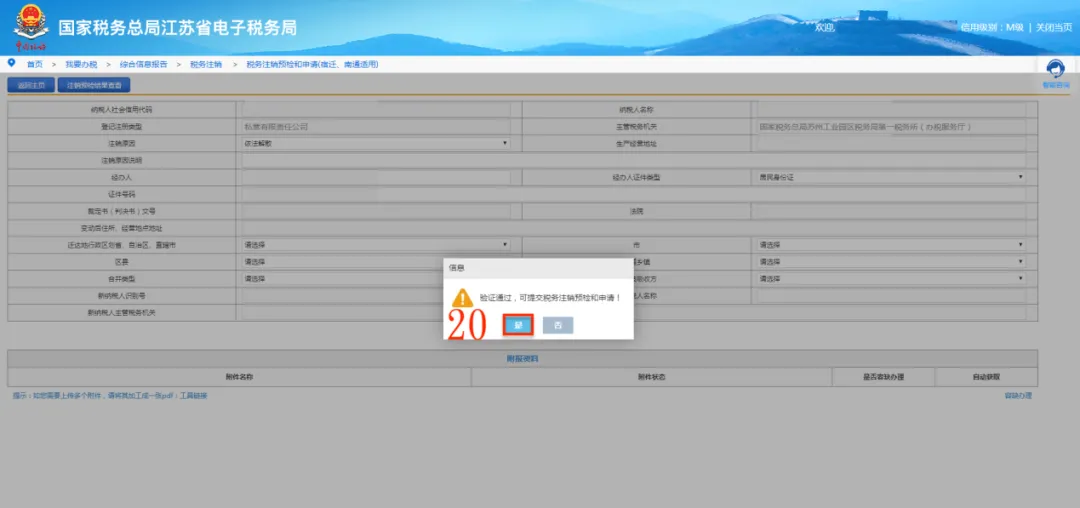1080x508 pixels.
Task: Click the 附件名称 column header
Action: [239, 377]
